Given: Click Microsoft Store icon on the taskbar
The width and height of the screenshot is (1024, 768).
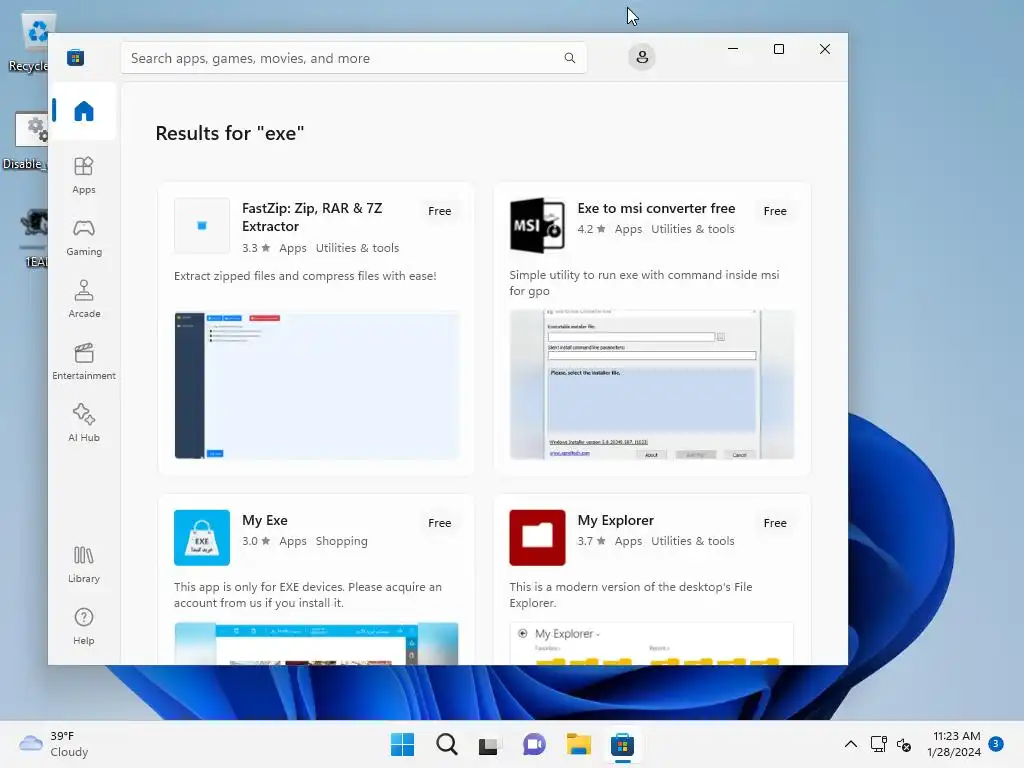Looking at the screenshot, I should coord(622,744).
